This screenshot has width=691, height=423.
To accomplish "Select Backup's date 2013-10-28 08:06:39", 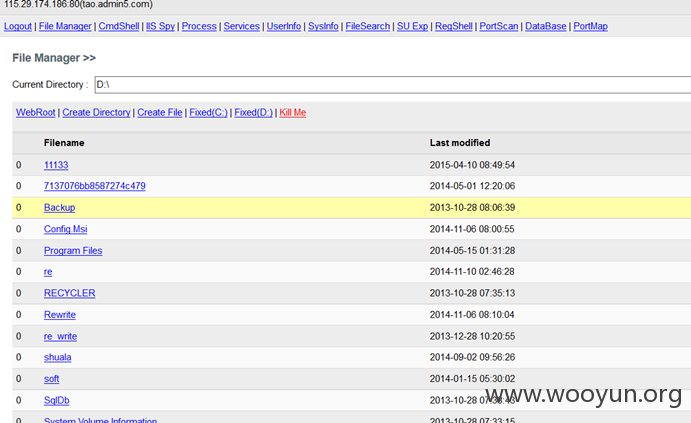I will click(472, 208).
